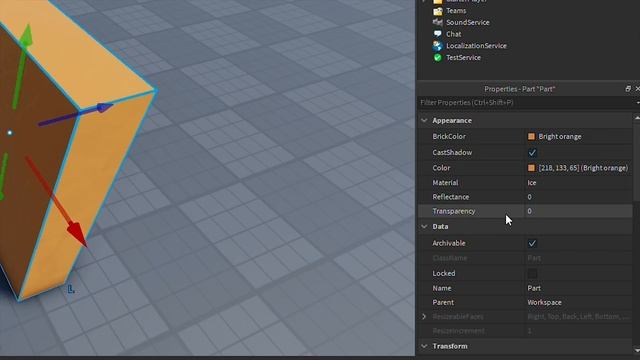Click the LocalizationService globe icon
This screenshot has height=360, width=640.
438,46
